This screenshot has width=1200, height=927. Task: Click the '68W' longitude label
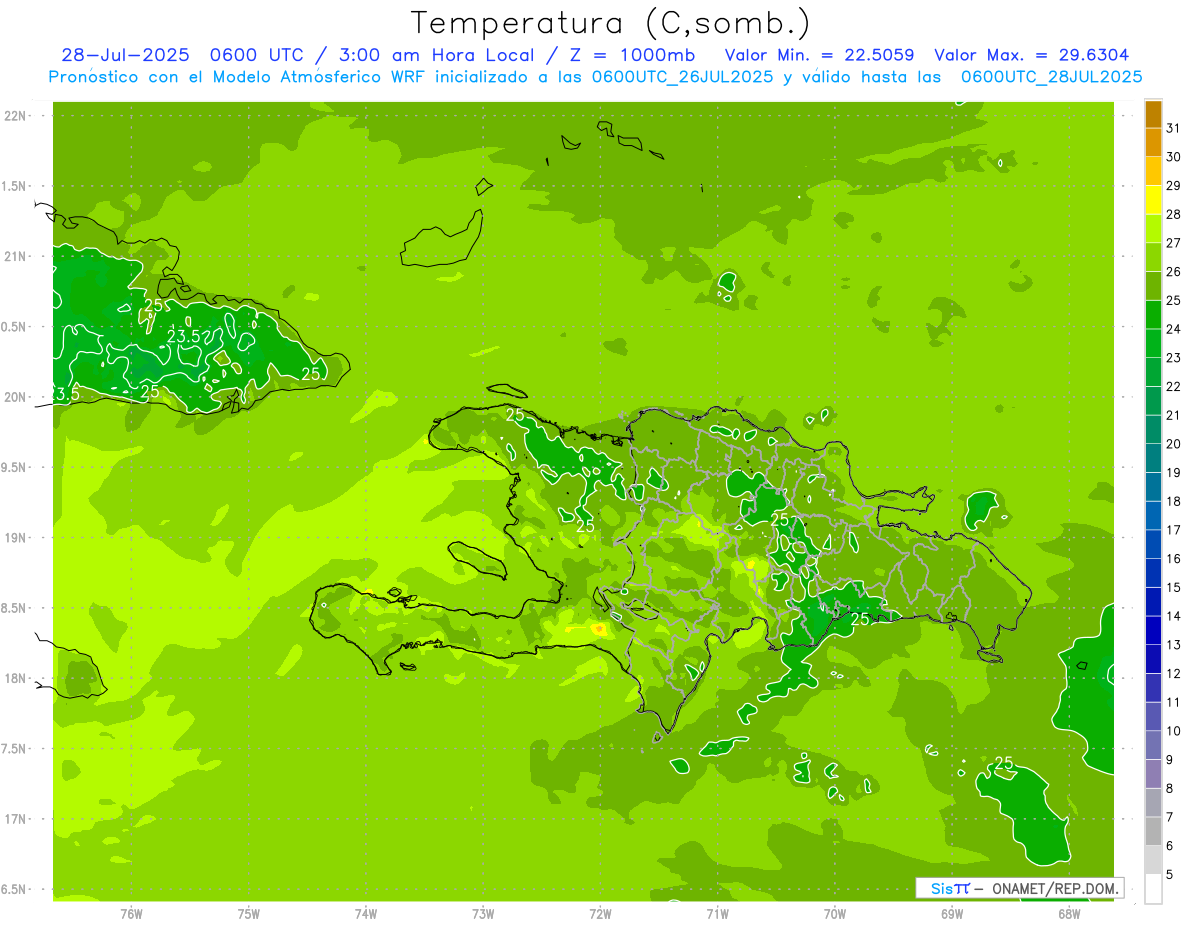[1069, 913]
